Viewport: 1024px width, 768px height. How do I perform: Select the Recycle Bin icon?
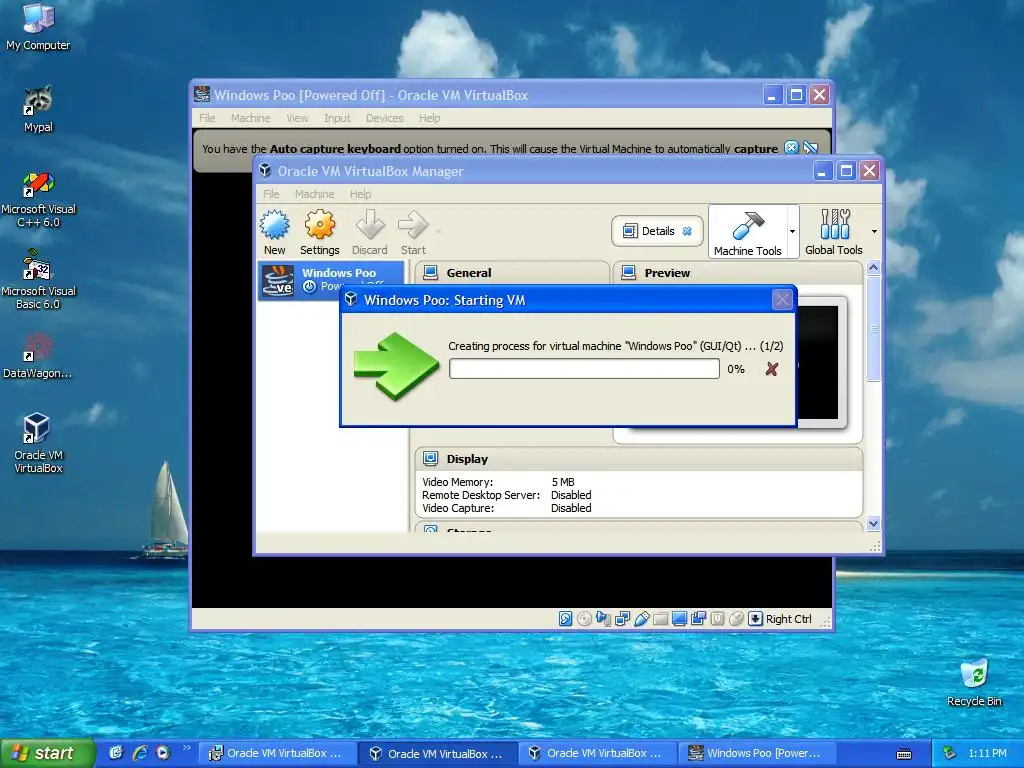pyautogui.click(x=974, y=682)
